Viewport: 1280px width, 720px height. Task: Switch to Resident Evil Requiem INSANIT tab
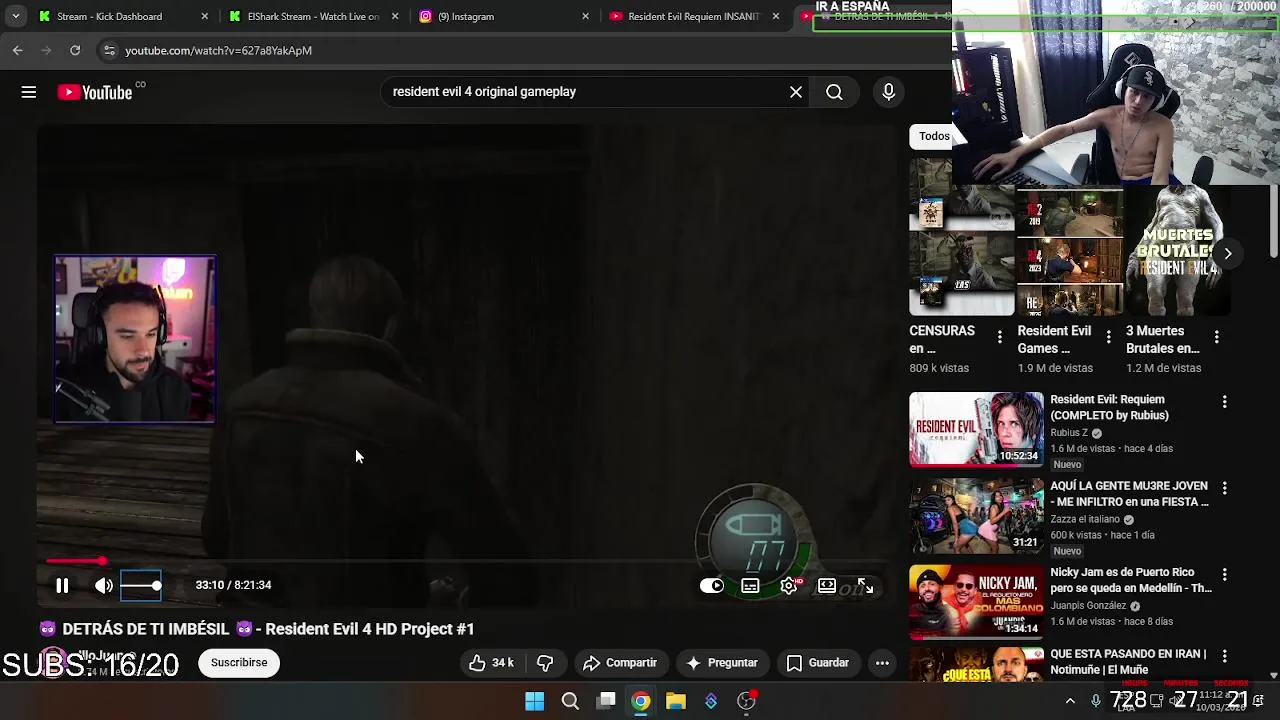(x=694, y=16)
